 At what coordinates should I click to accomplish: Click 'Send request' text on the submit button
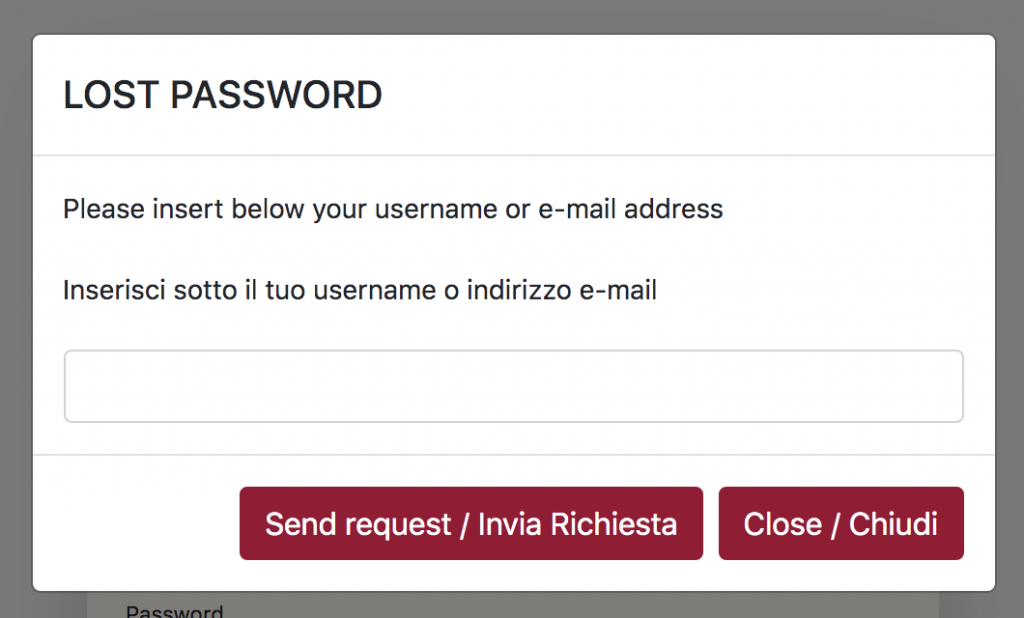[358, 525]
